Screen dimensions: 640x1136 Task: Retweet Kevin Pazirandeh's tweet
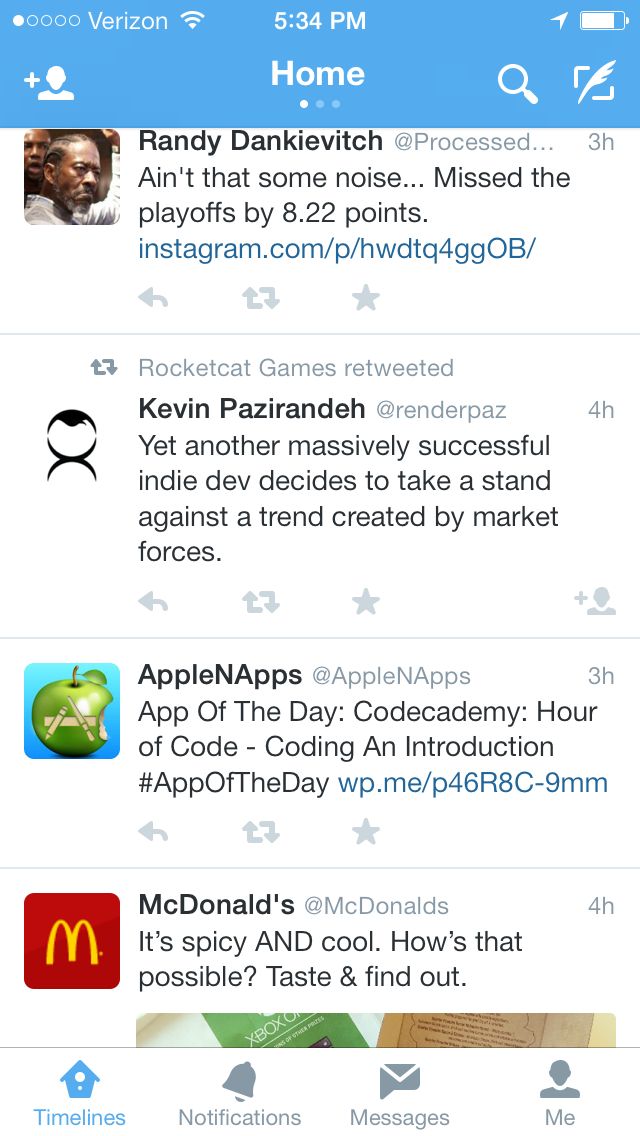click(260, 601)
